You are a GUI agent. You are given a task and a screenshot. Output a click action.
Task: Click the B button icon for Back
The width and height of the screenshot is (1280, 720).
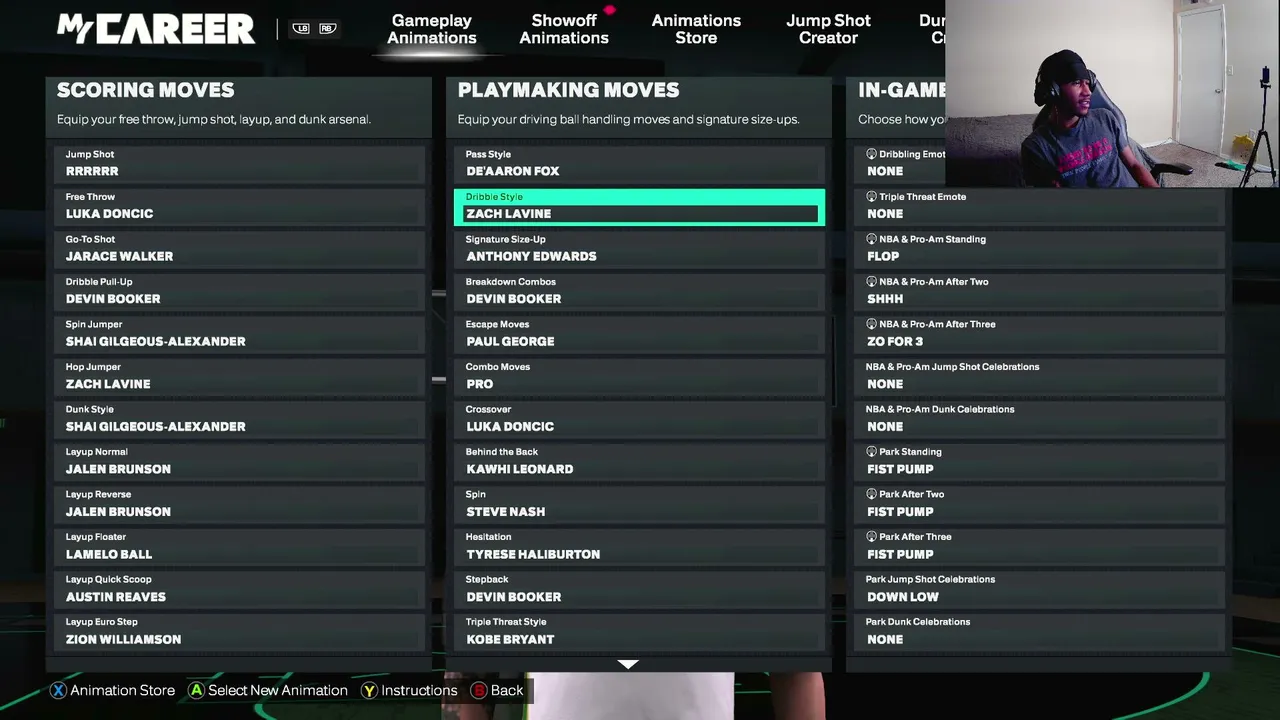pos(479,690)
